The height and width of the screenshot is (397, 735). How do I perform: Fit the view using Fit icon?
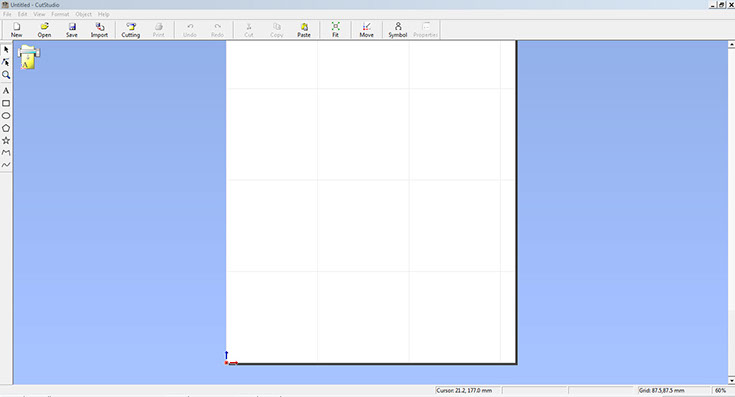click(336, 30)
